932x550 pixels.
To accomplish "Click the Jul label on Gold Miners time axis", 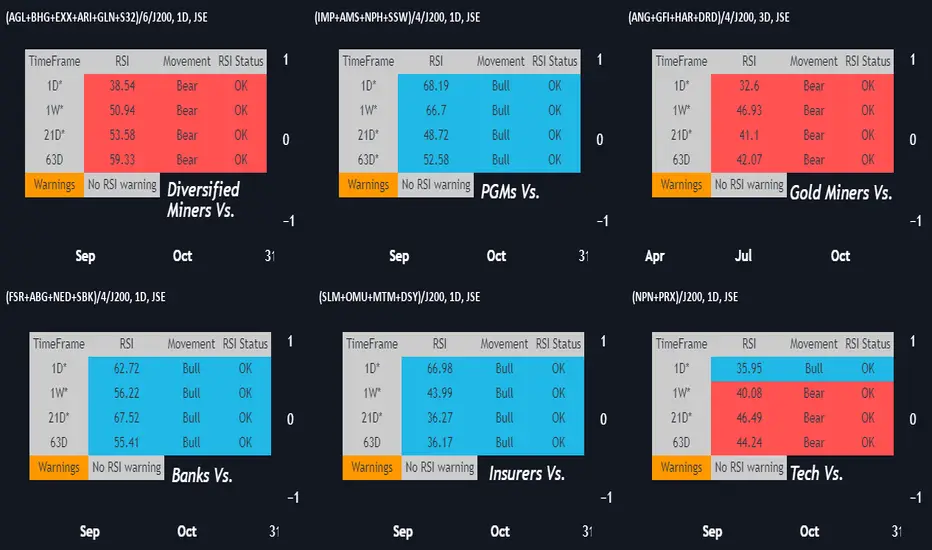I will click(743, 256).
